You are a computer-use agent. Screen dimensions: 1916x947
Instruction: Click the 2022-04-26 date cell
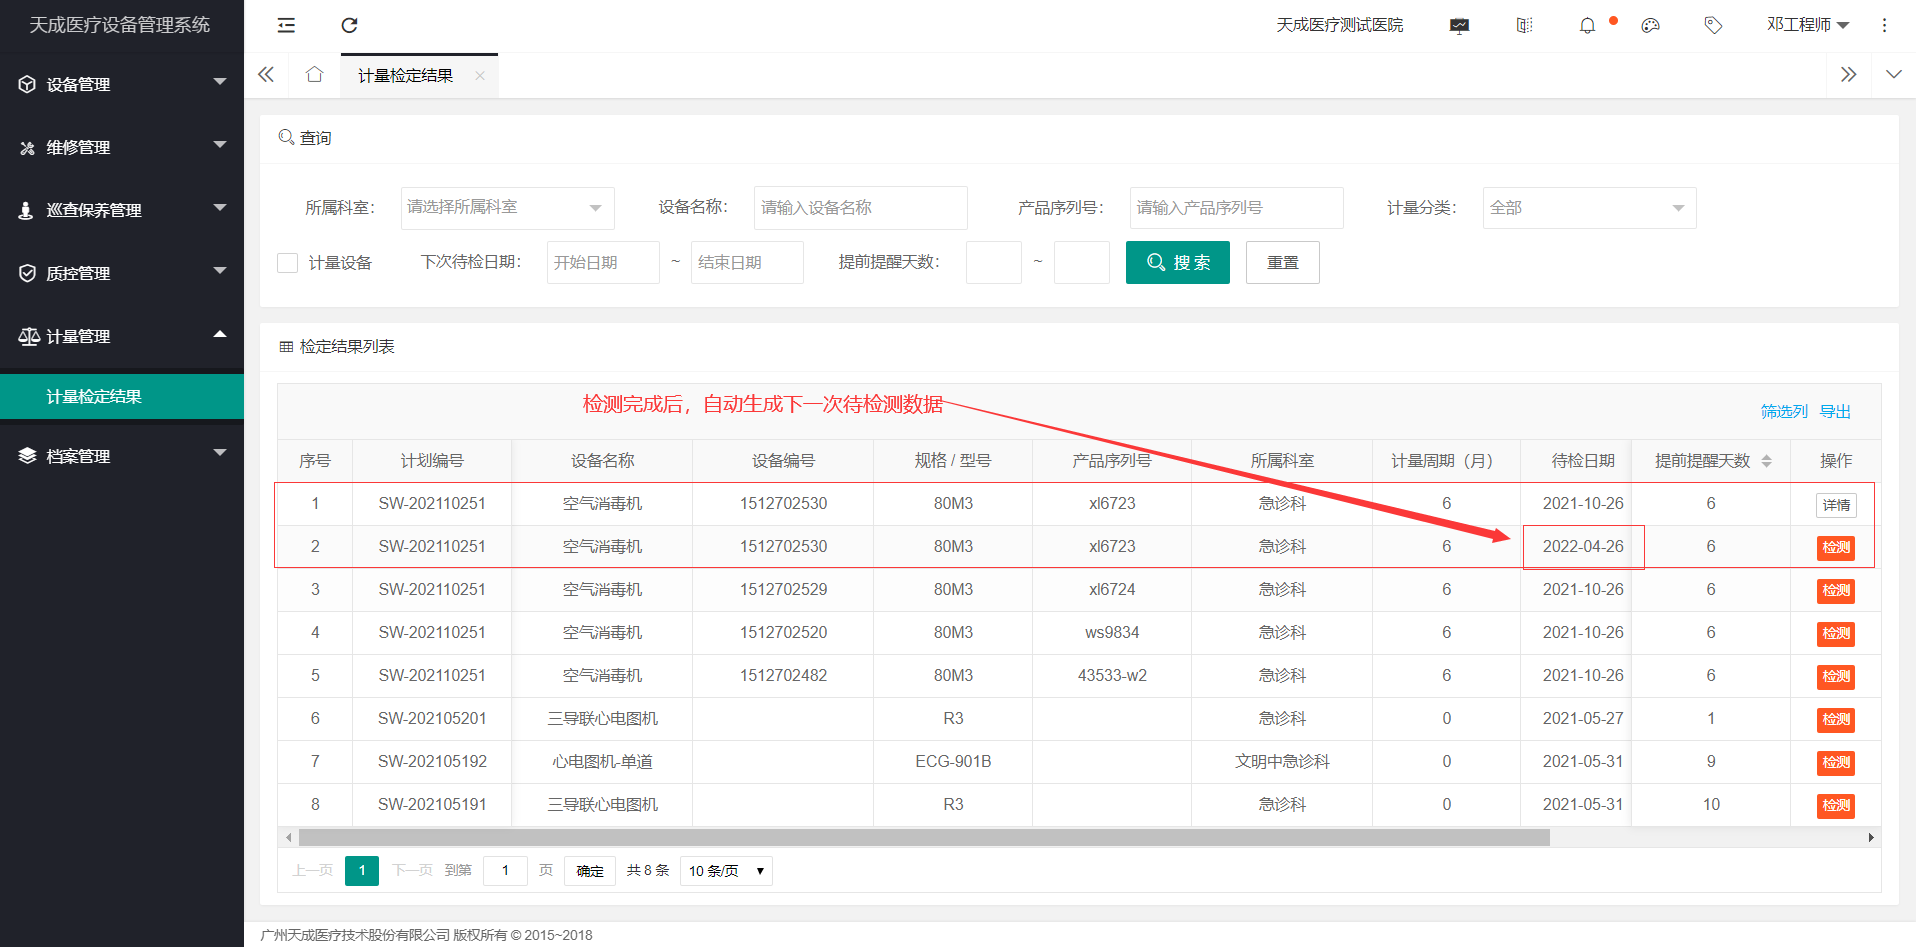point(1583,547)
